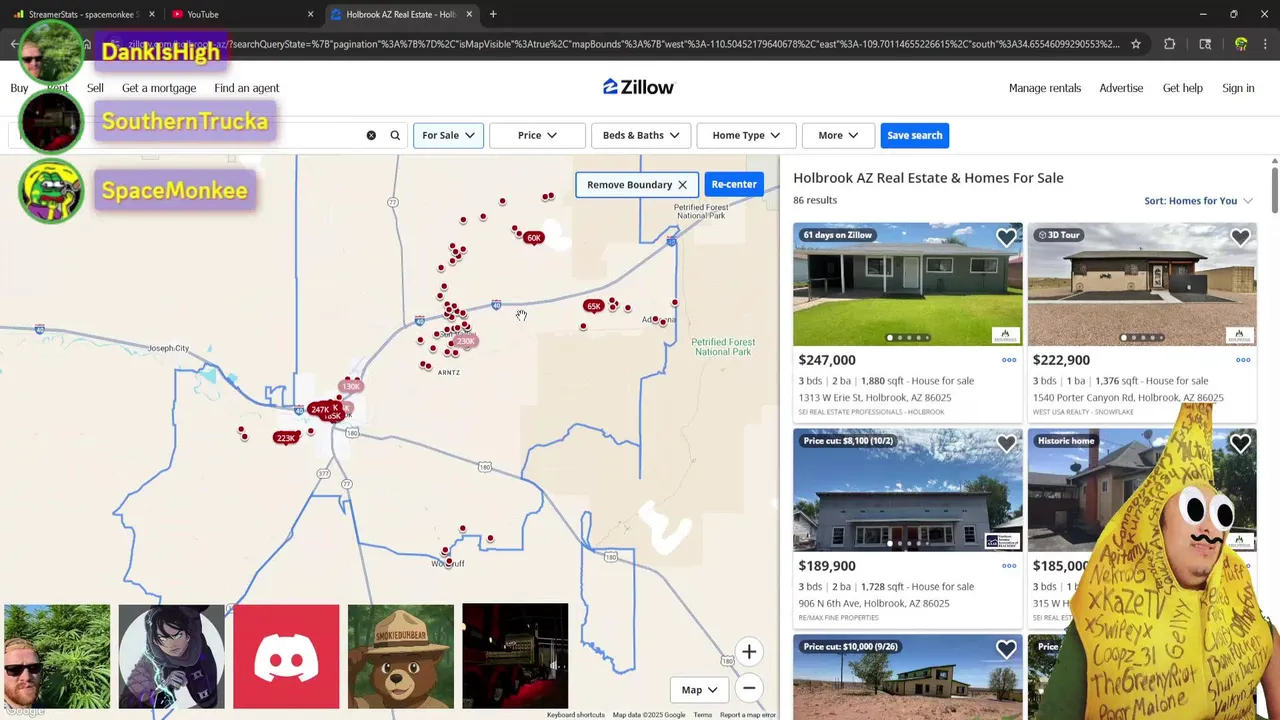Open the Buy menu
The width and height of the screenshot is (1280, 720).
click(x=19, y=88)
